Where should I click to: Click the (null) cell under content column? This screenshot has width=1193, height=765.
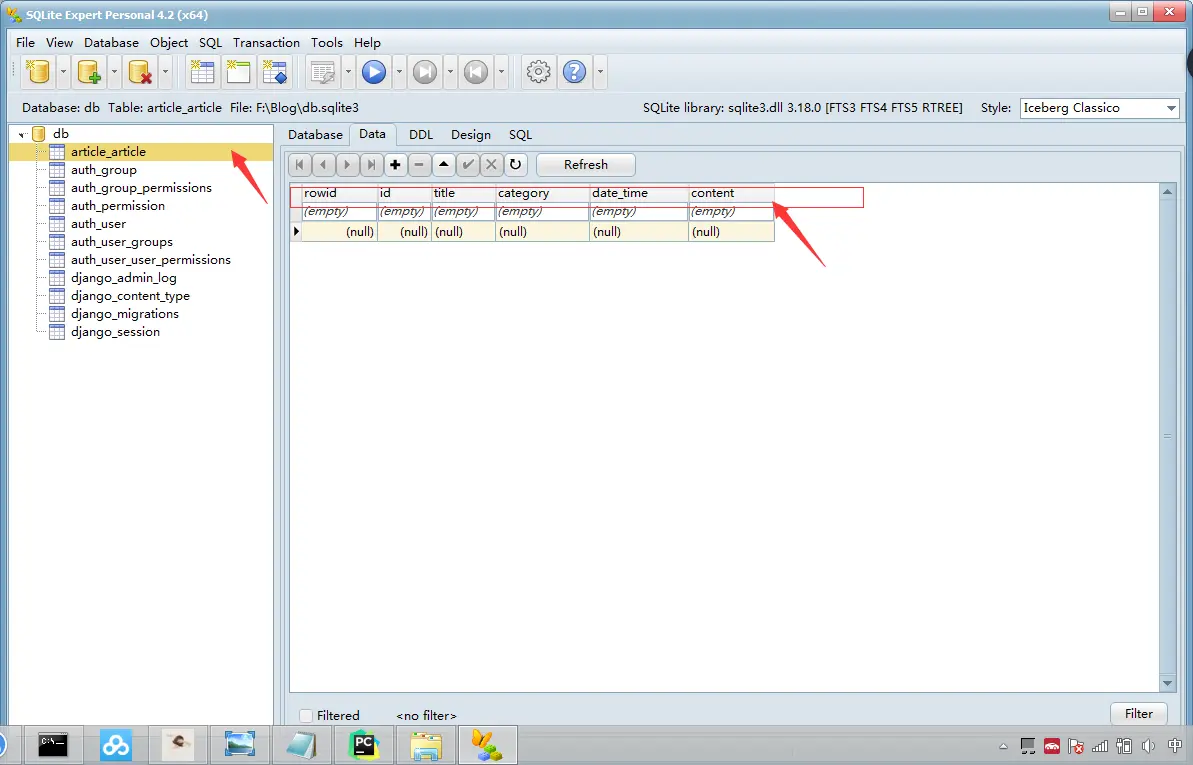[731, 231]
